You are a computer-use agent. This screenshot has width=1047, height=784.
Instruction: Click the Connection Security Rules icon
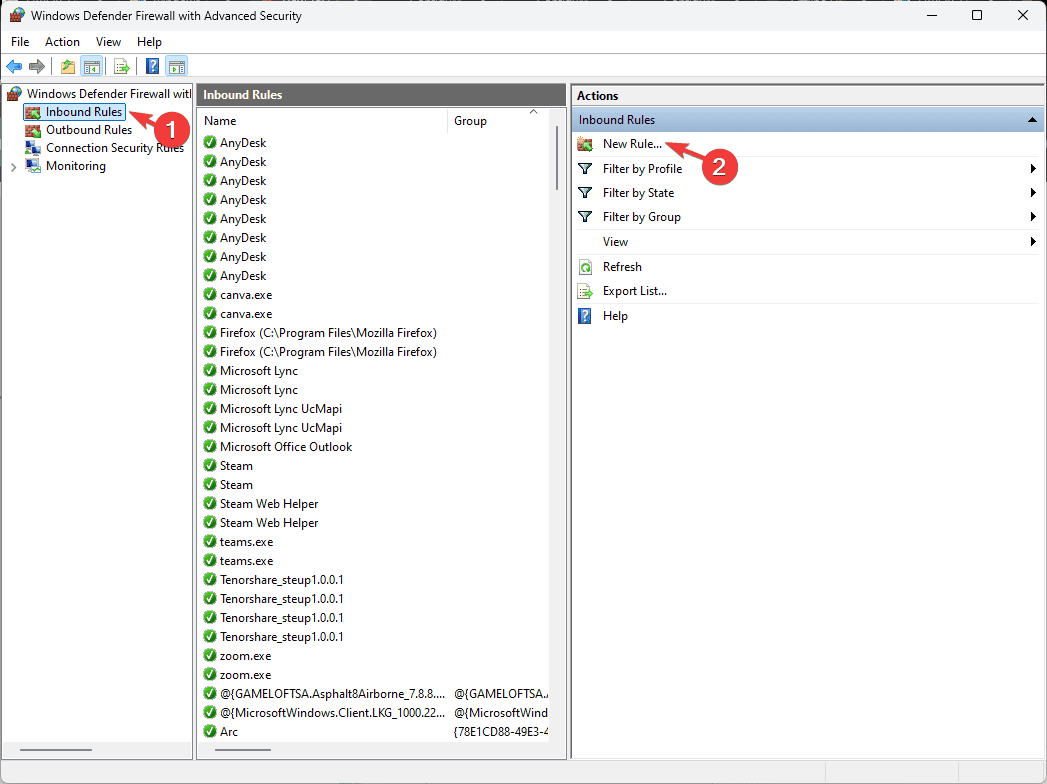click(x=33, y=148)
